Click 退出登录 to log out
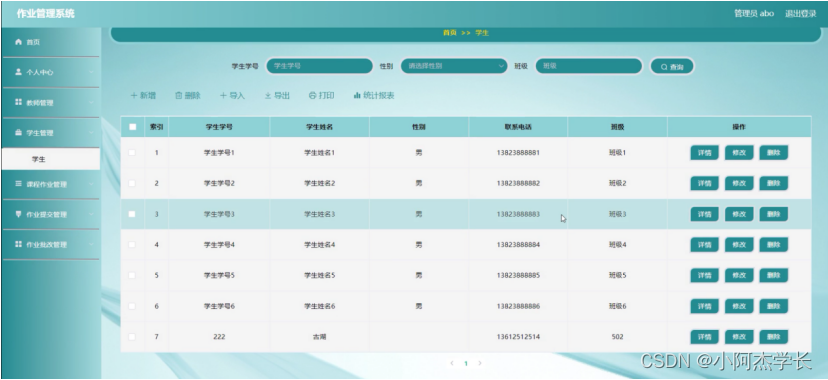 click(x=801, y=14)
